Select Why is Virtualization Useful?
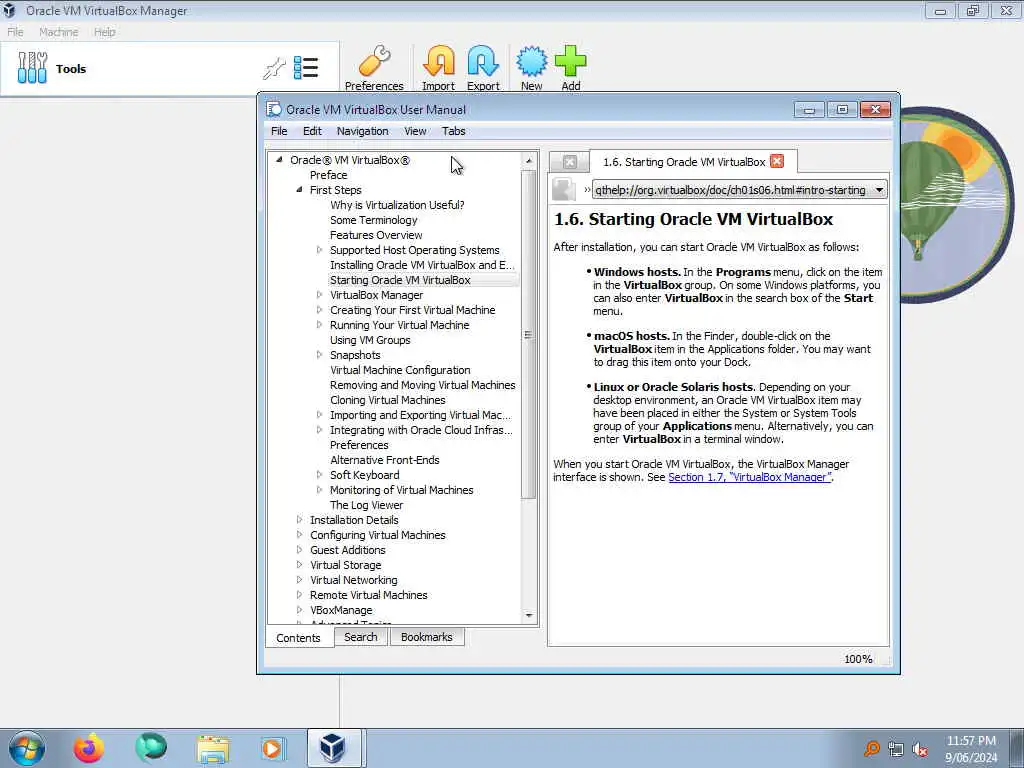The width and height of the screenshot is (1024, 768). point(397,205)
